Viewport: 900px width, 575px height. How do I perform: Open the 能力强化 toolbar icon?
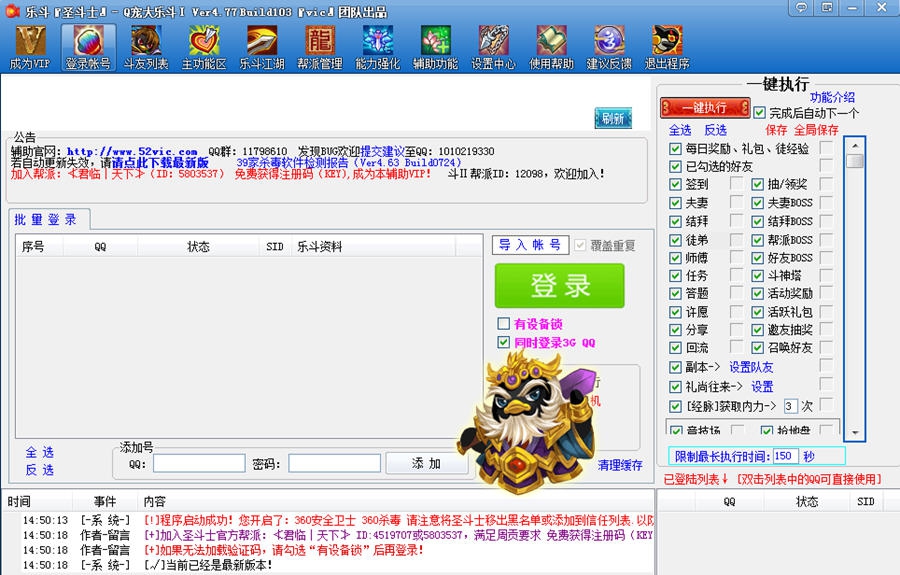pos(377,48)
